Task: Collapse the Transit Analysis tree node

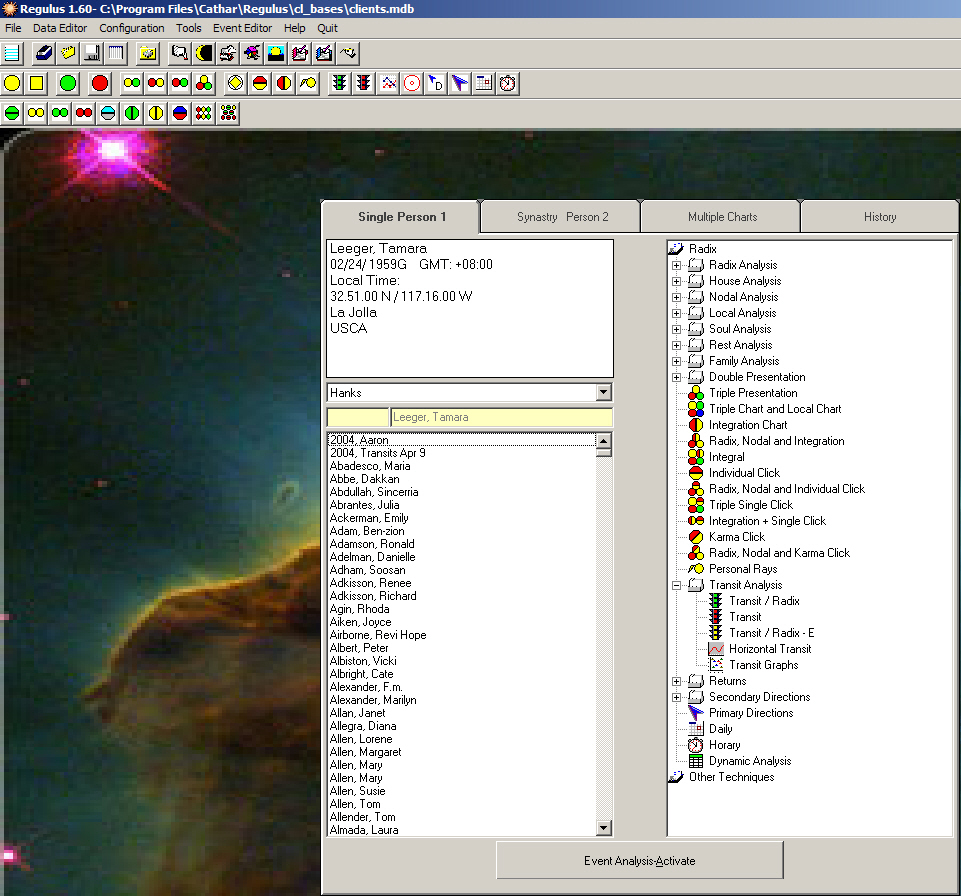Action: pyautogui.click(x=676, y=585)
